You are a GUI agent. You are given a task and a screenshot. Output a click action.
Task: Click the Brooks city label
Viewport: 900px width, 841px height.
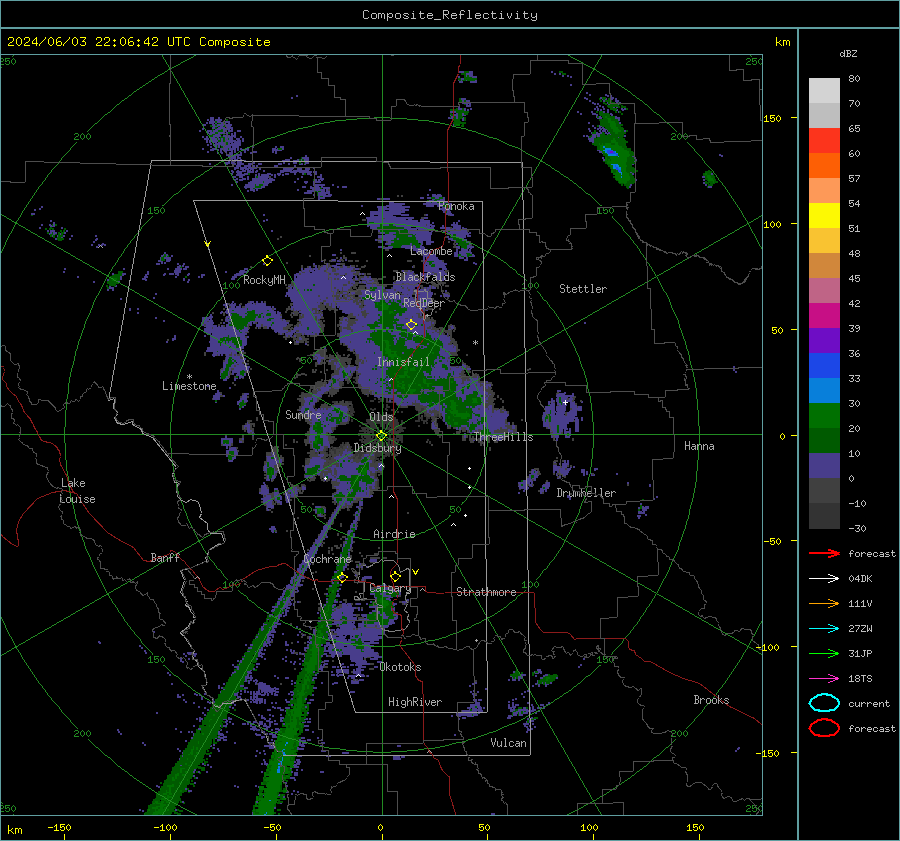point(711,700)
